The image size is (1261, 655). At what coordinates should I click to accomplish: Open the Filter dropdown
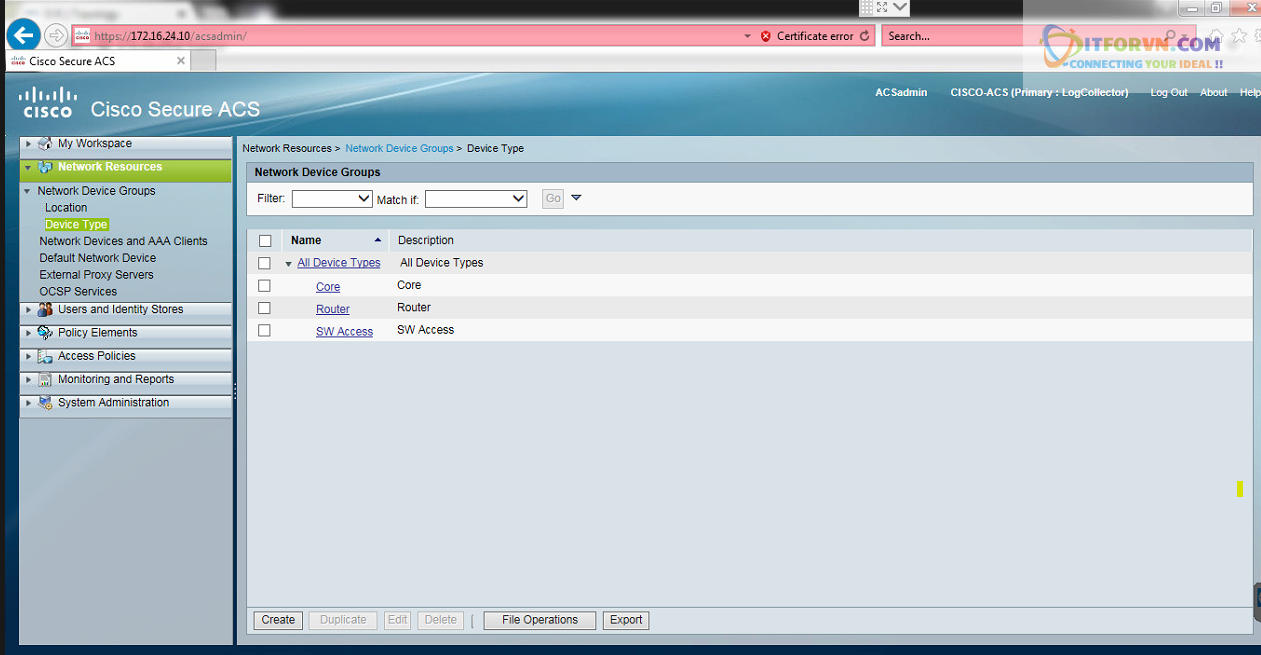[x=332, y=199]
